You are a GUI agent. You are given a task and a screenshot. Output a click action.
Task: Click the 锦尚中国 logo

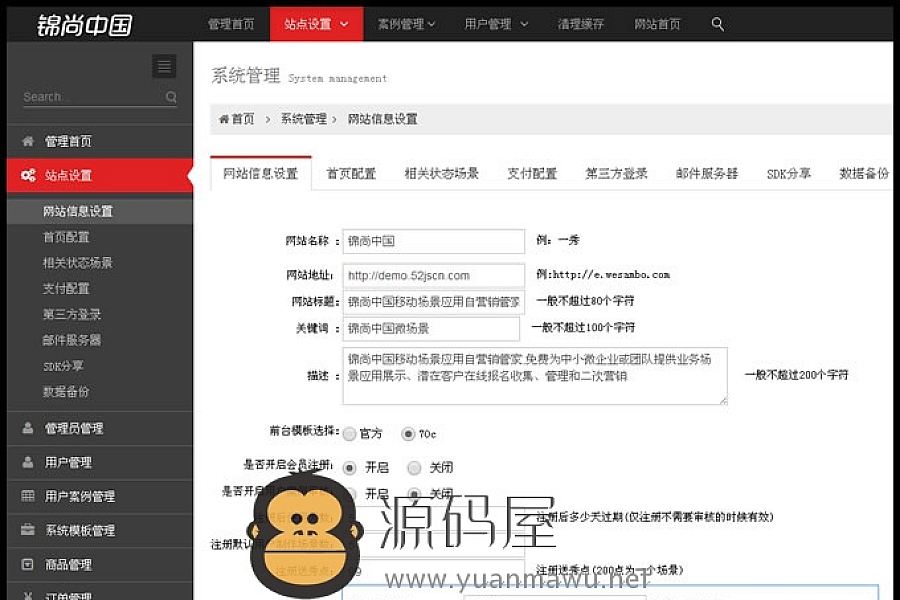(x=84, y=25)
